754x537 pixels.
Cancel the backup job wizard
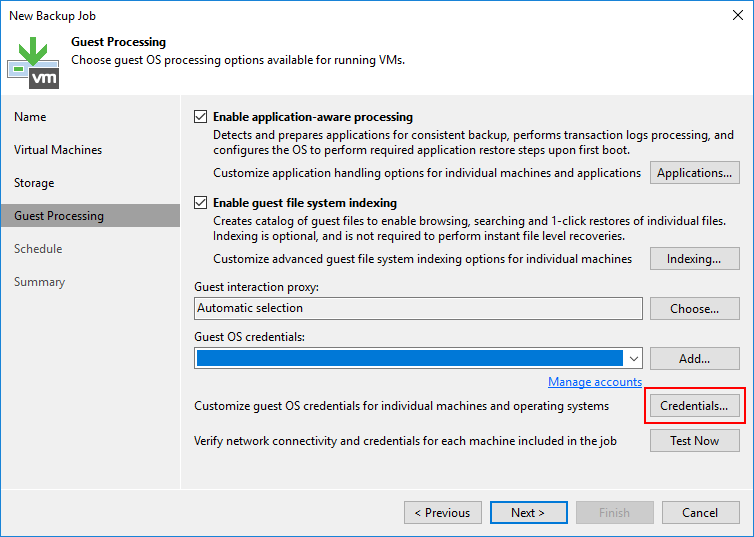point(700,513)
